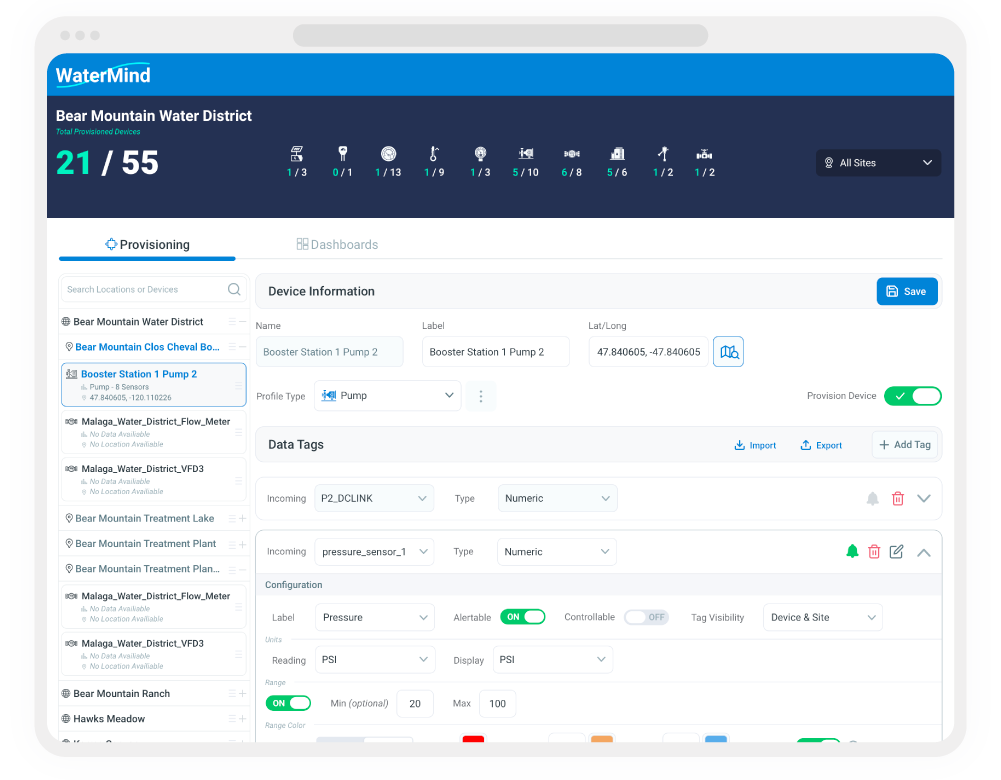Viewport: 1001px width, 780px height.
Task: Click the red range color swatch
Action: coord(473,739)
